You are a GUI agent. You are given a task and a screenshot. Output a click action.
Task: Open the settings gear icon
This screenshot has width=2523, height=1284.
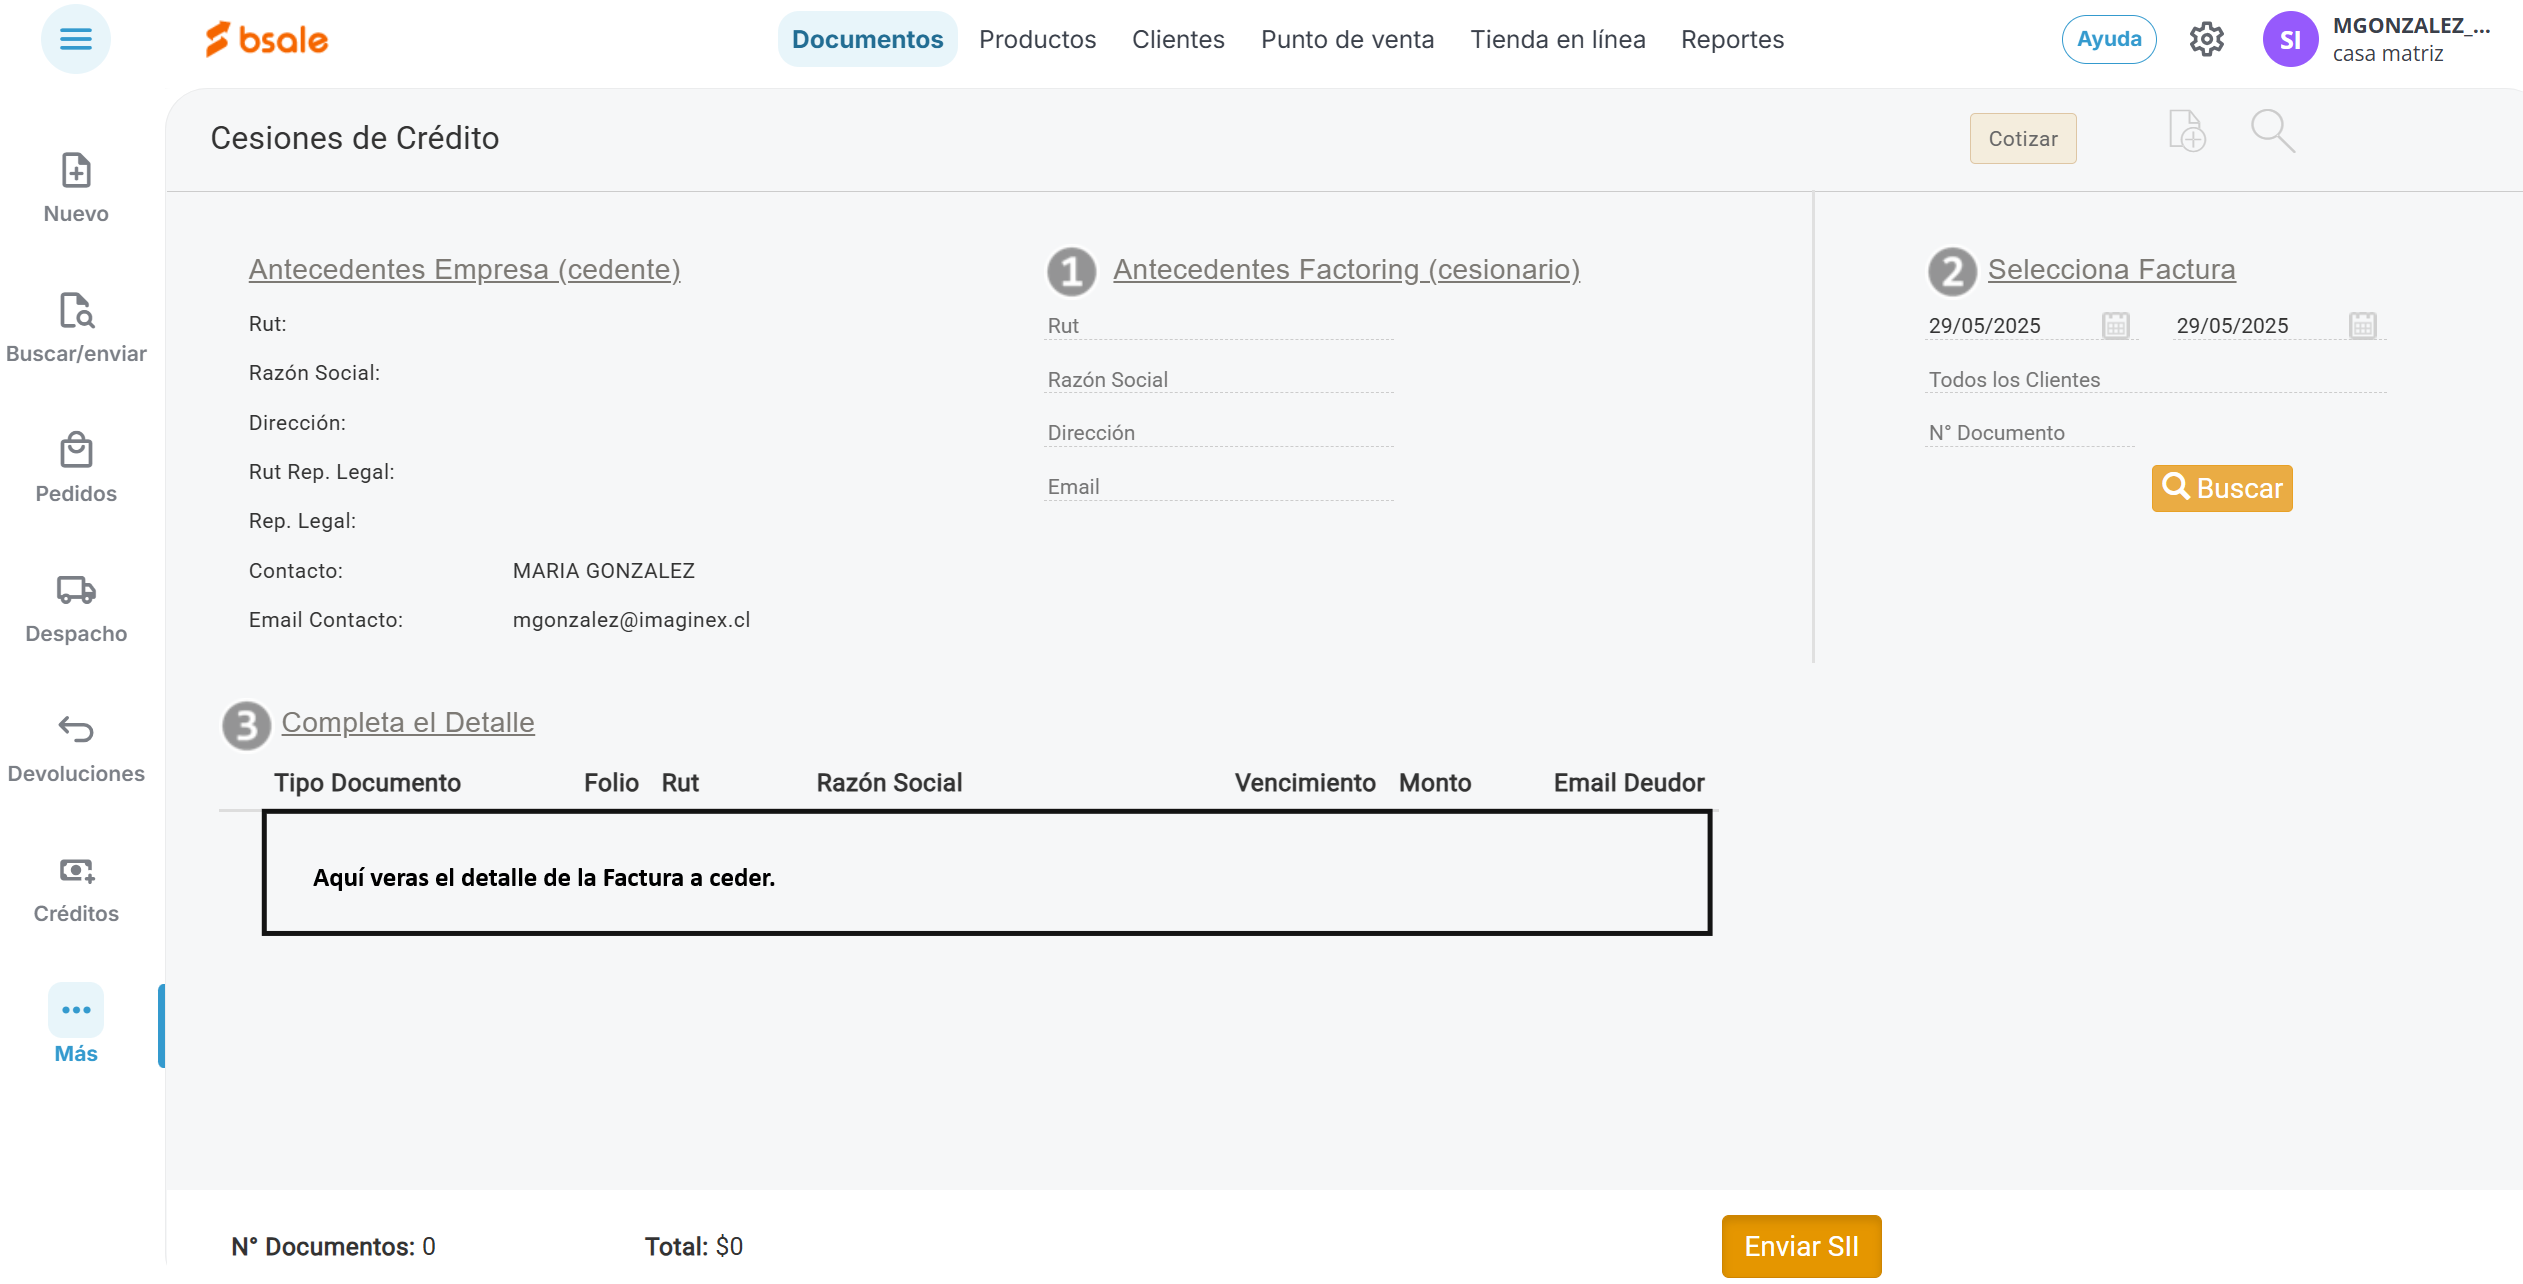coord(2206,39)
